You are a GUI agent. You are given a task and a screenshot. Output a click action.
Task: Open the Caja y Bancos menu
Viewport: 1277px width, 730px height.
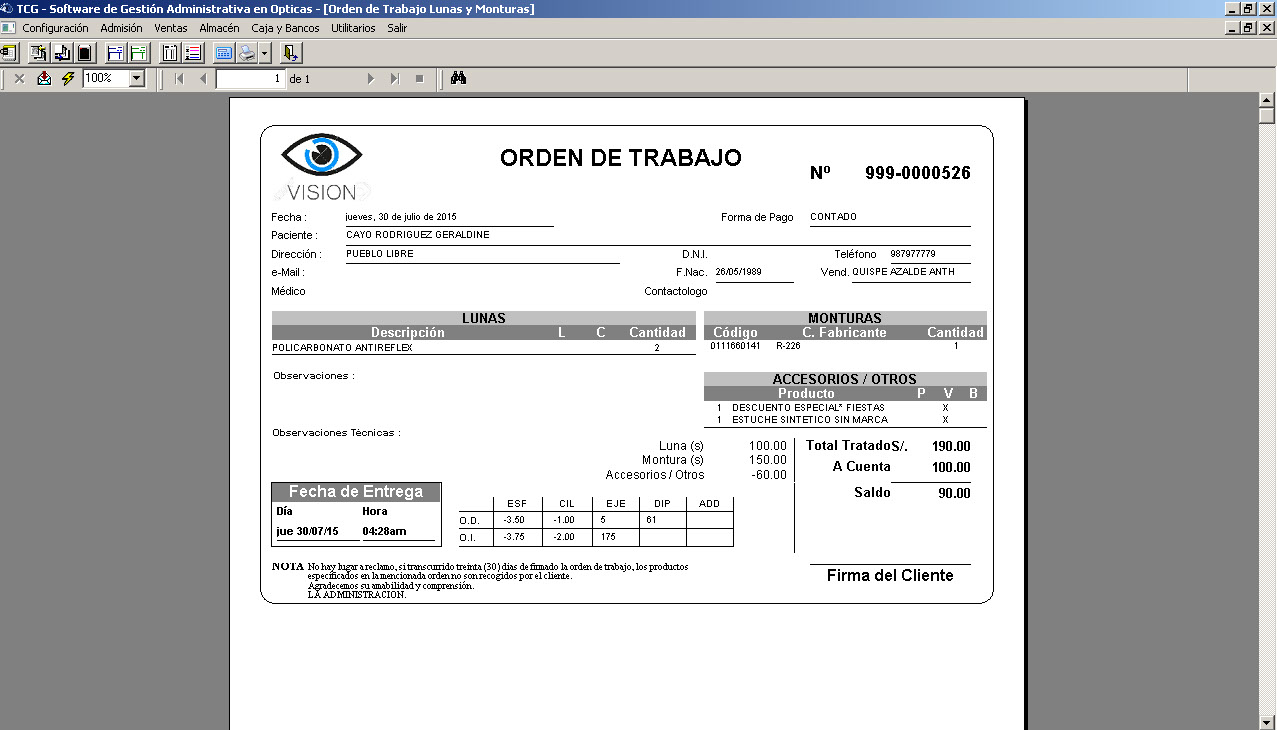coord(285,28)
